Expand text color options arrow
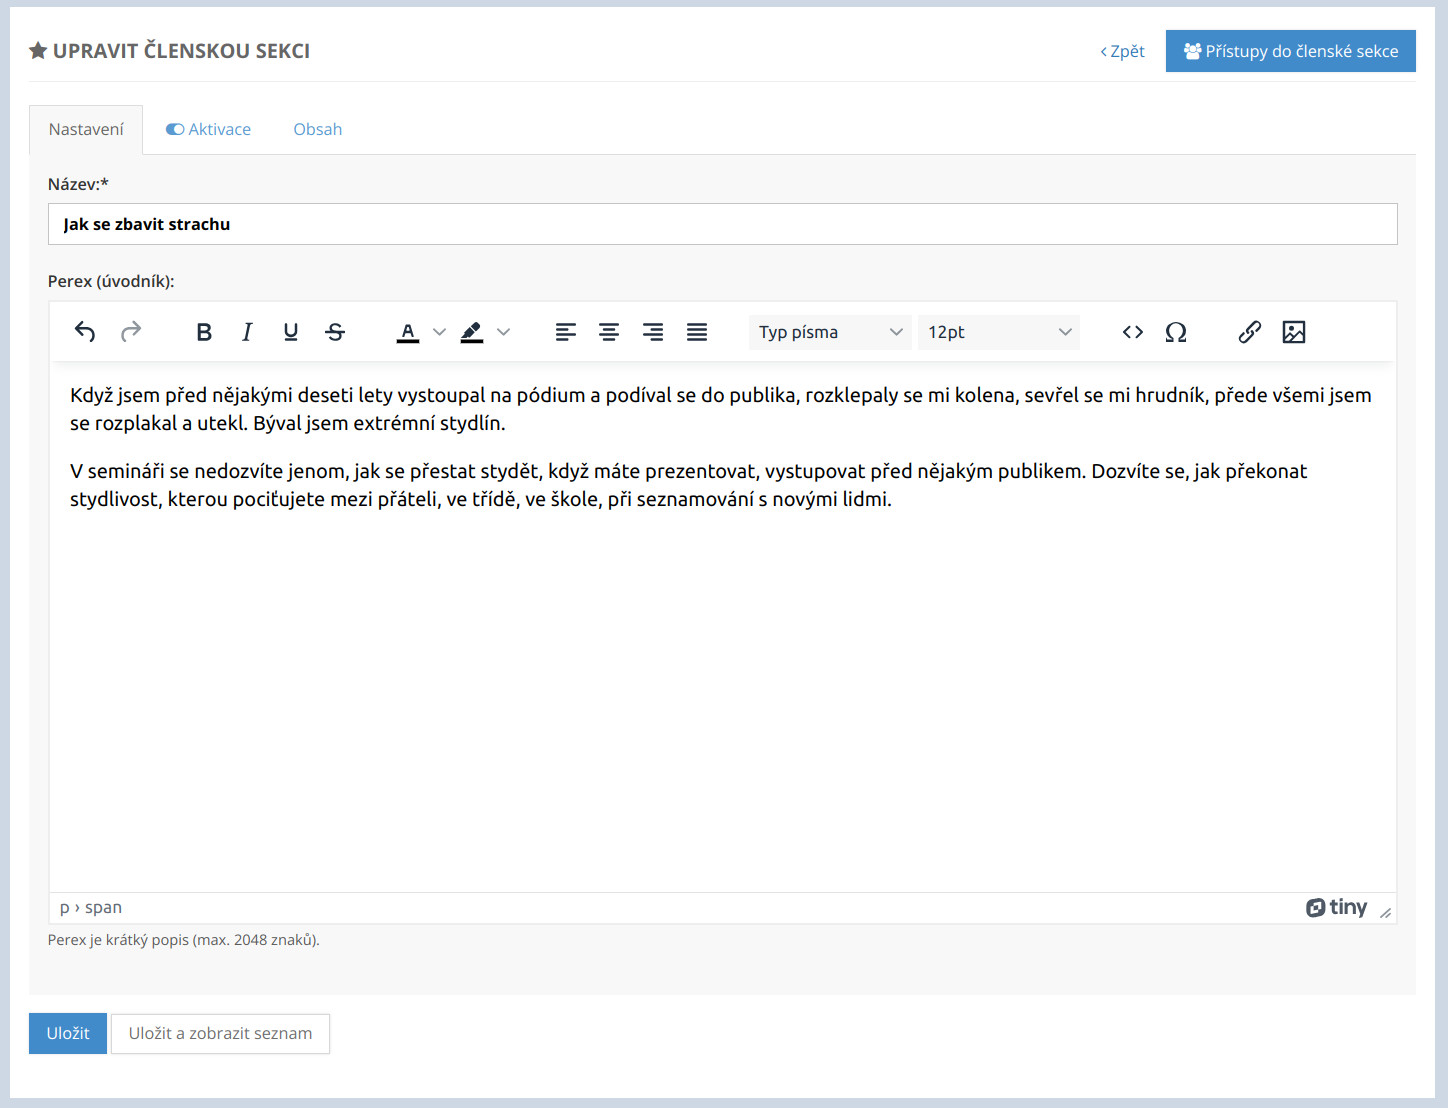The image size is (1448, 1108). (x=439, y=332)
